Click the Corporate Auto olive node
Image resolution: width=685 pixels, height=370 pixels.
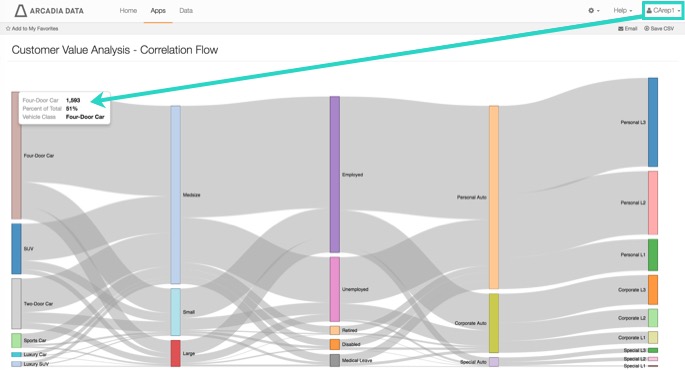[x=494, y=323]
